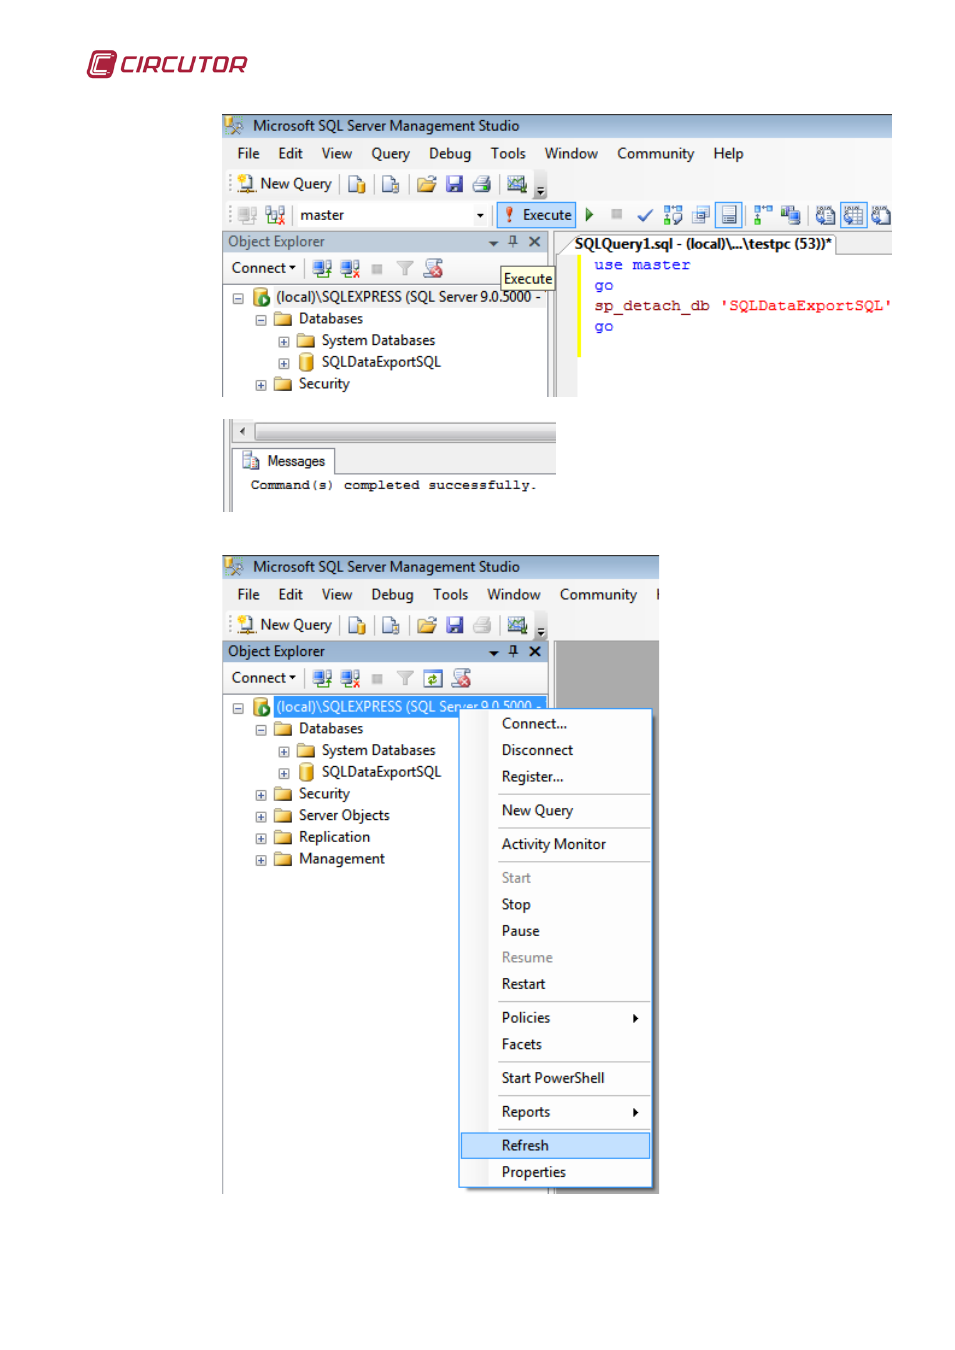955x1350 pixels.
Task: Click the horizontal scrollbar left arrow
Action: pyautogui.click(x=242, y=432)
